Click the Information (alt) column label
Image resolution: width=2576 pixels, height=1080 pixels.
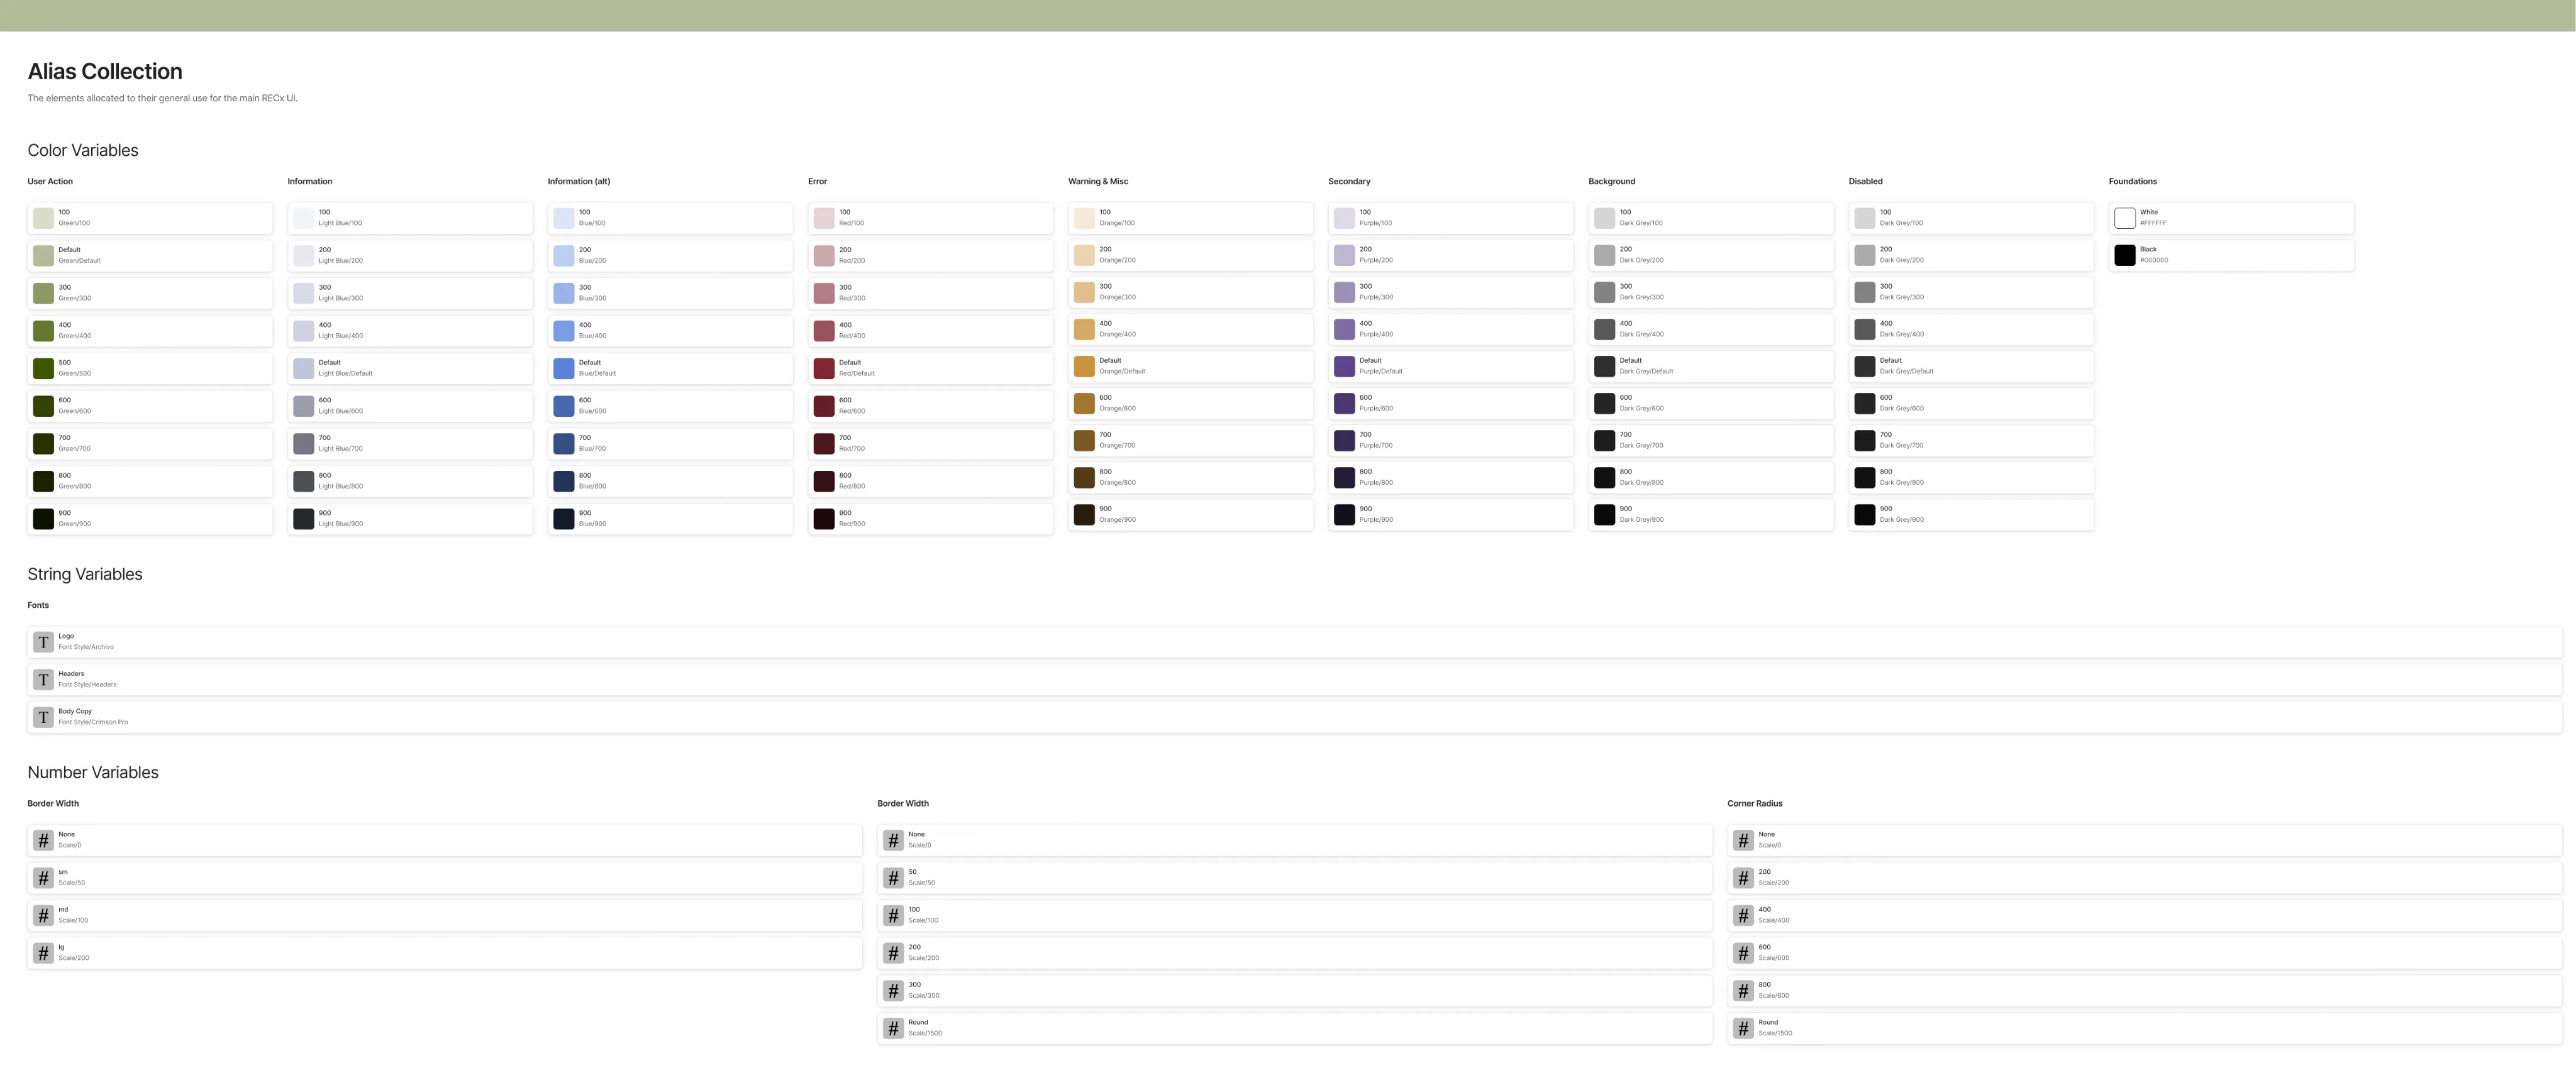pos(579,181)
